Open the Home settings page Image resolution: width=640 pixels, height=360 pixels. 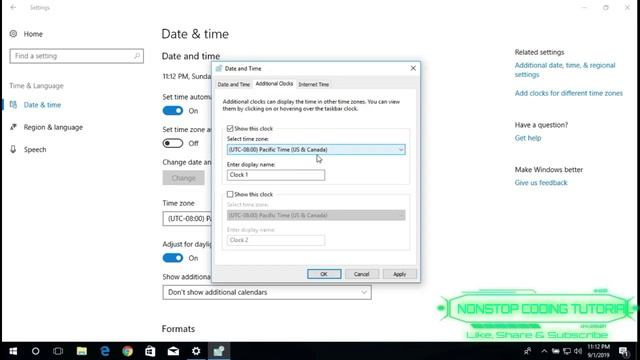click(26, 34)
